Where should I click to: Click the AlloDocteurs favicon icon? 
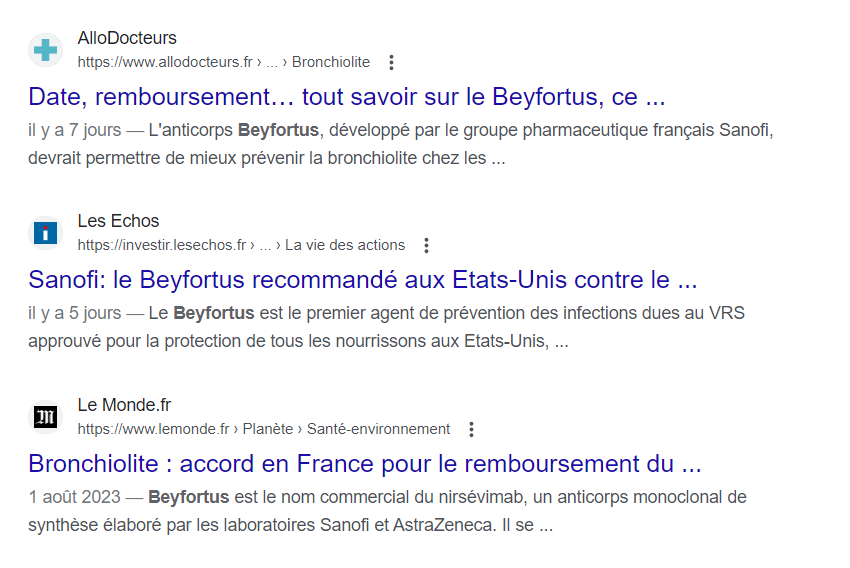(x=45, y=50)
